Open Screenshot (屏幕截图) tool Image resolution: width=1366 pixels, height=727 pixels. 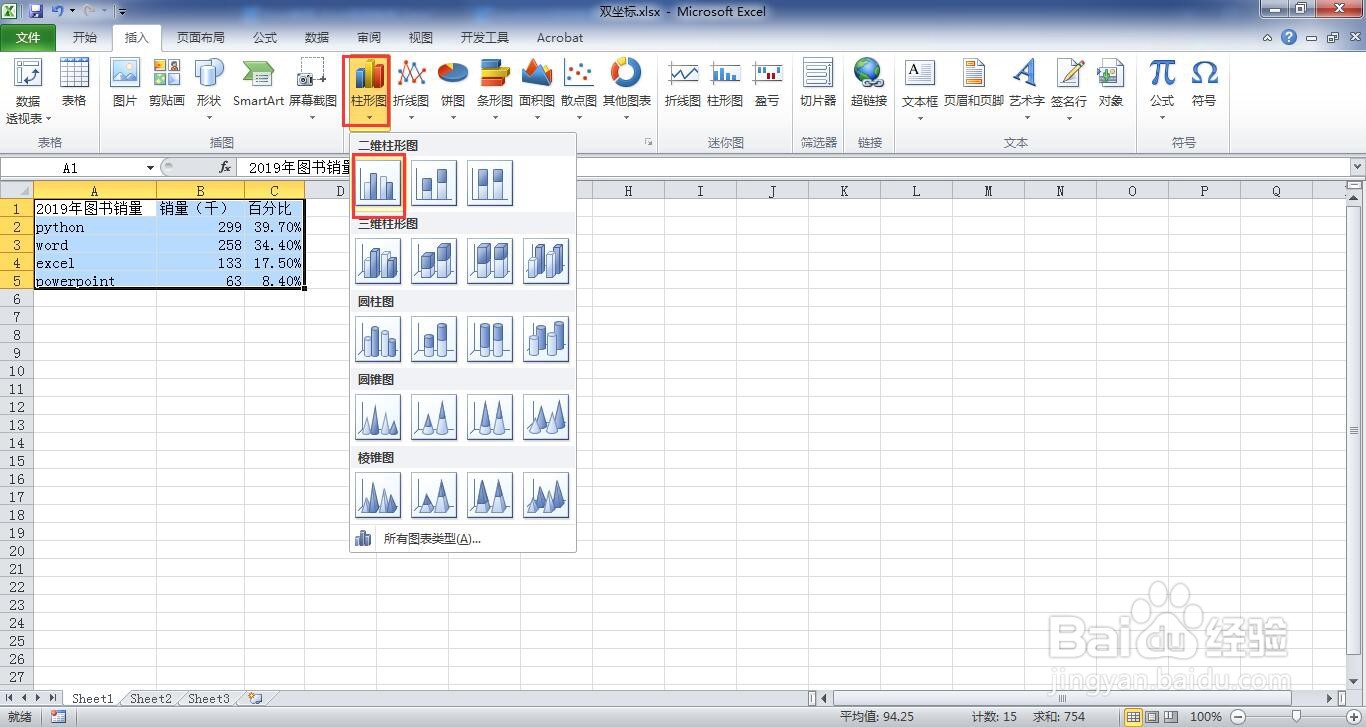[312, 91]
